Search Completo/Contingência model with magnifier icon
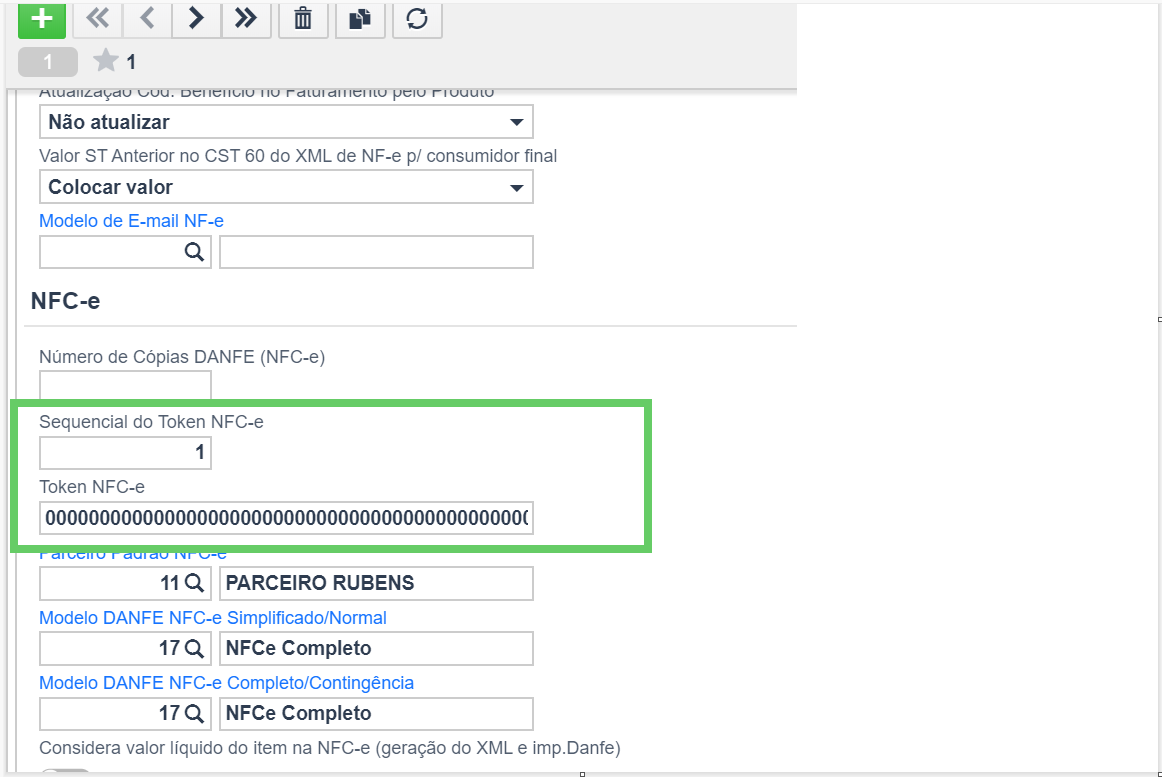The image size is (1162, 777). coord(194,713)
